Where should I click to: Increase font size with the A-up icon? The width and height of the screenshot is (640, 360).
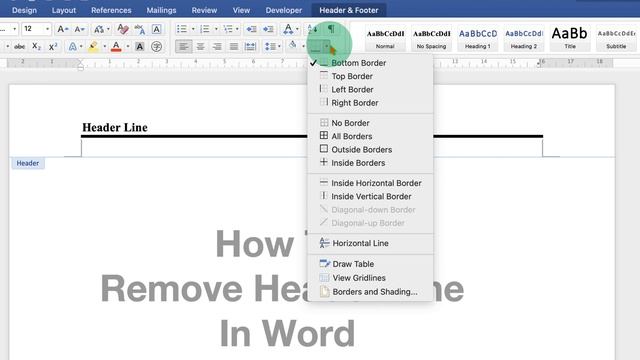[x=62, y=29]
